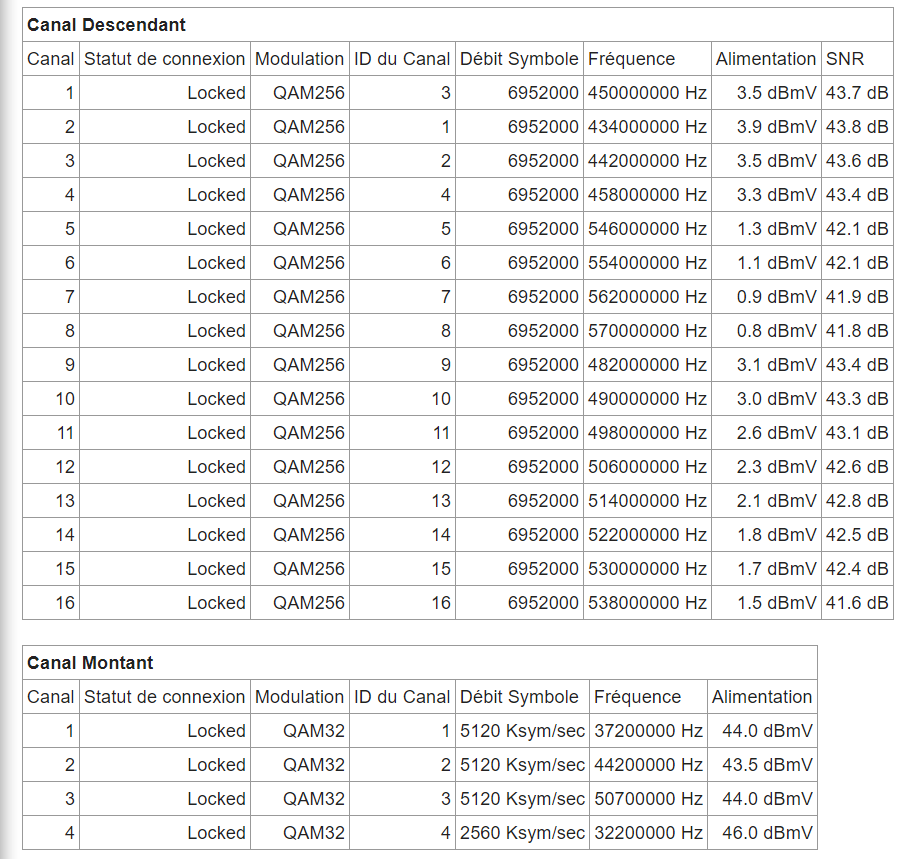Select power value '3.0 dBmV'

coord(776,399)
